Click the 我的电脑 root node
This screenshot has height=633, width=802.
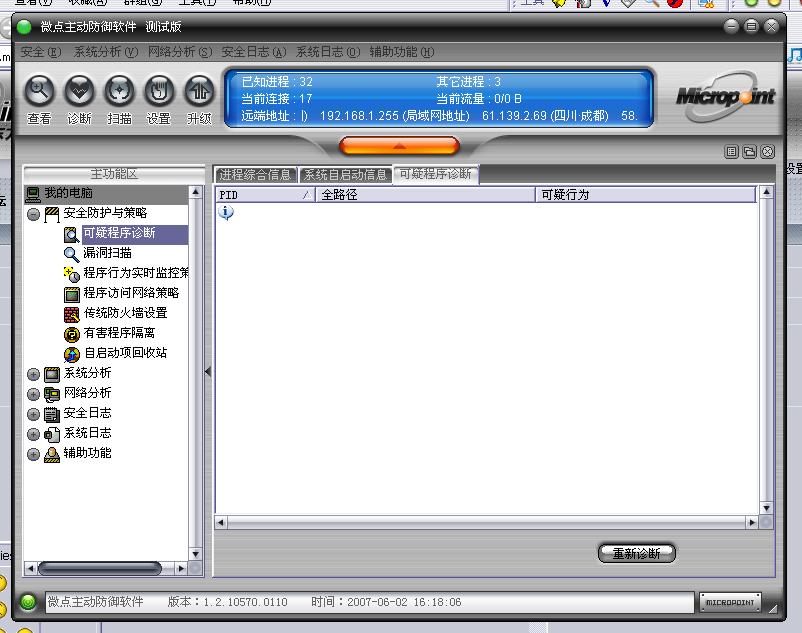(68, 193)
